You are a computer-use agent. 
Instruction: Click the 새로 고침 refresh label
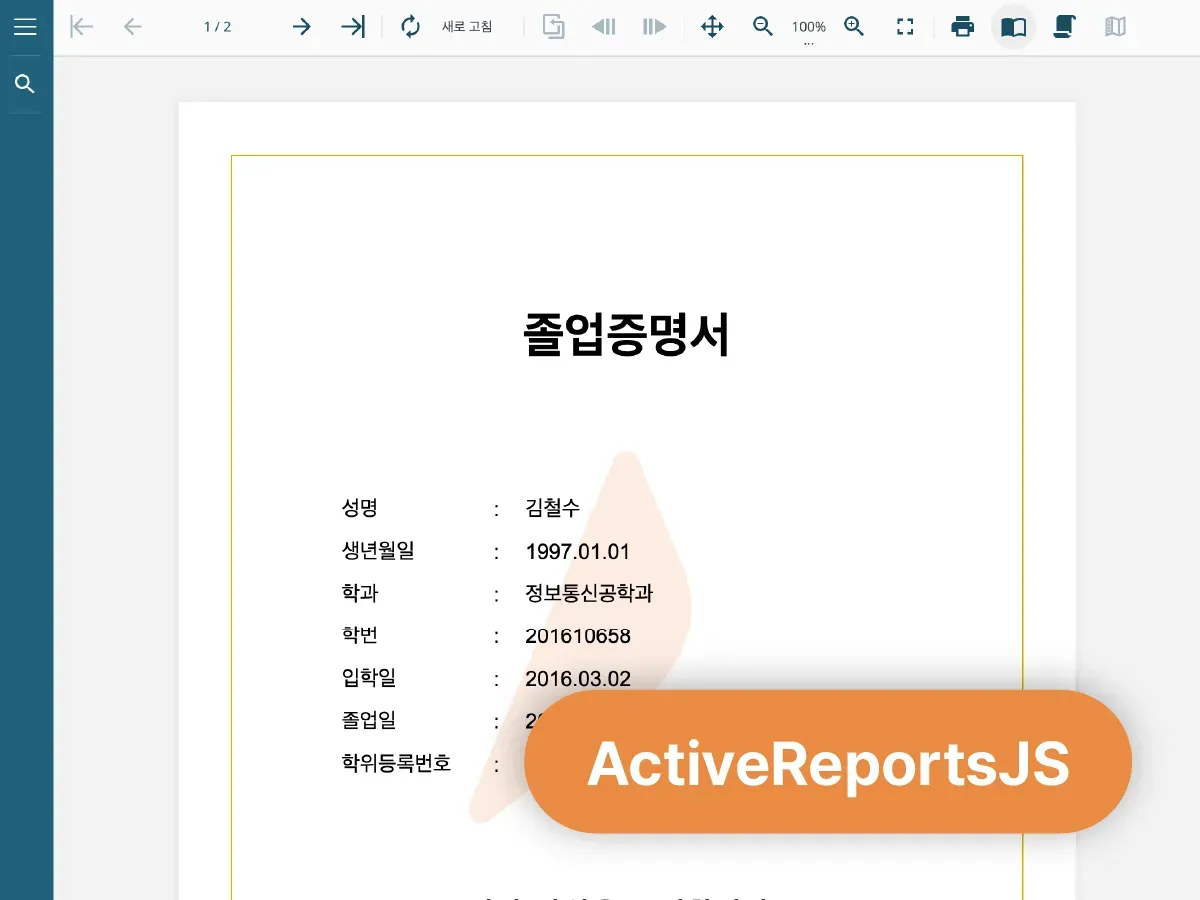(467, 27)
